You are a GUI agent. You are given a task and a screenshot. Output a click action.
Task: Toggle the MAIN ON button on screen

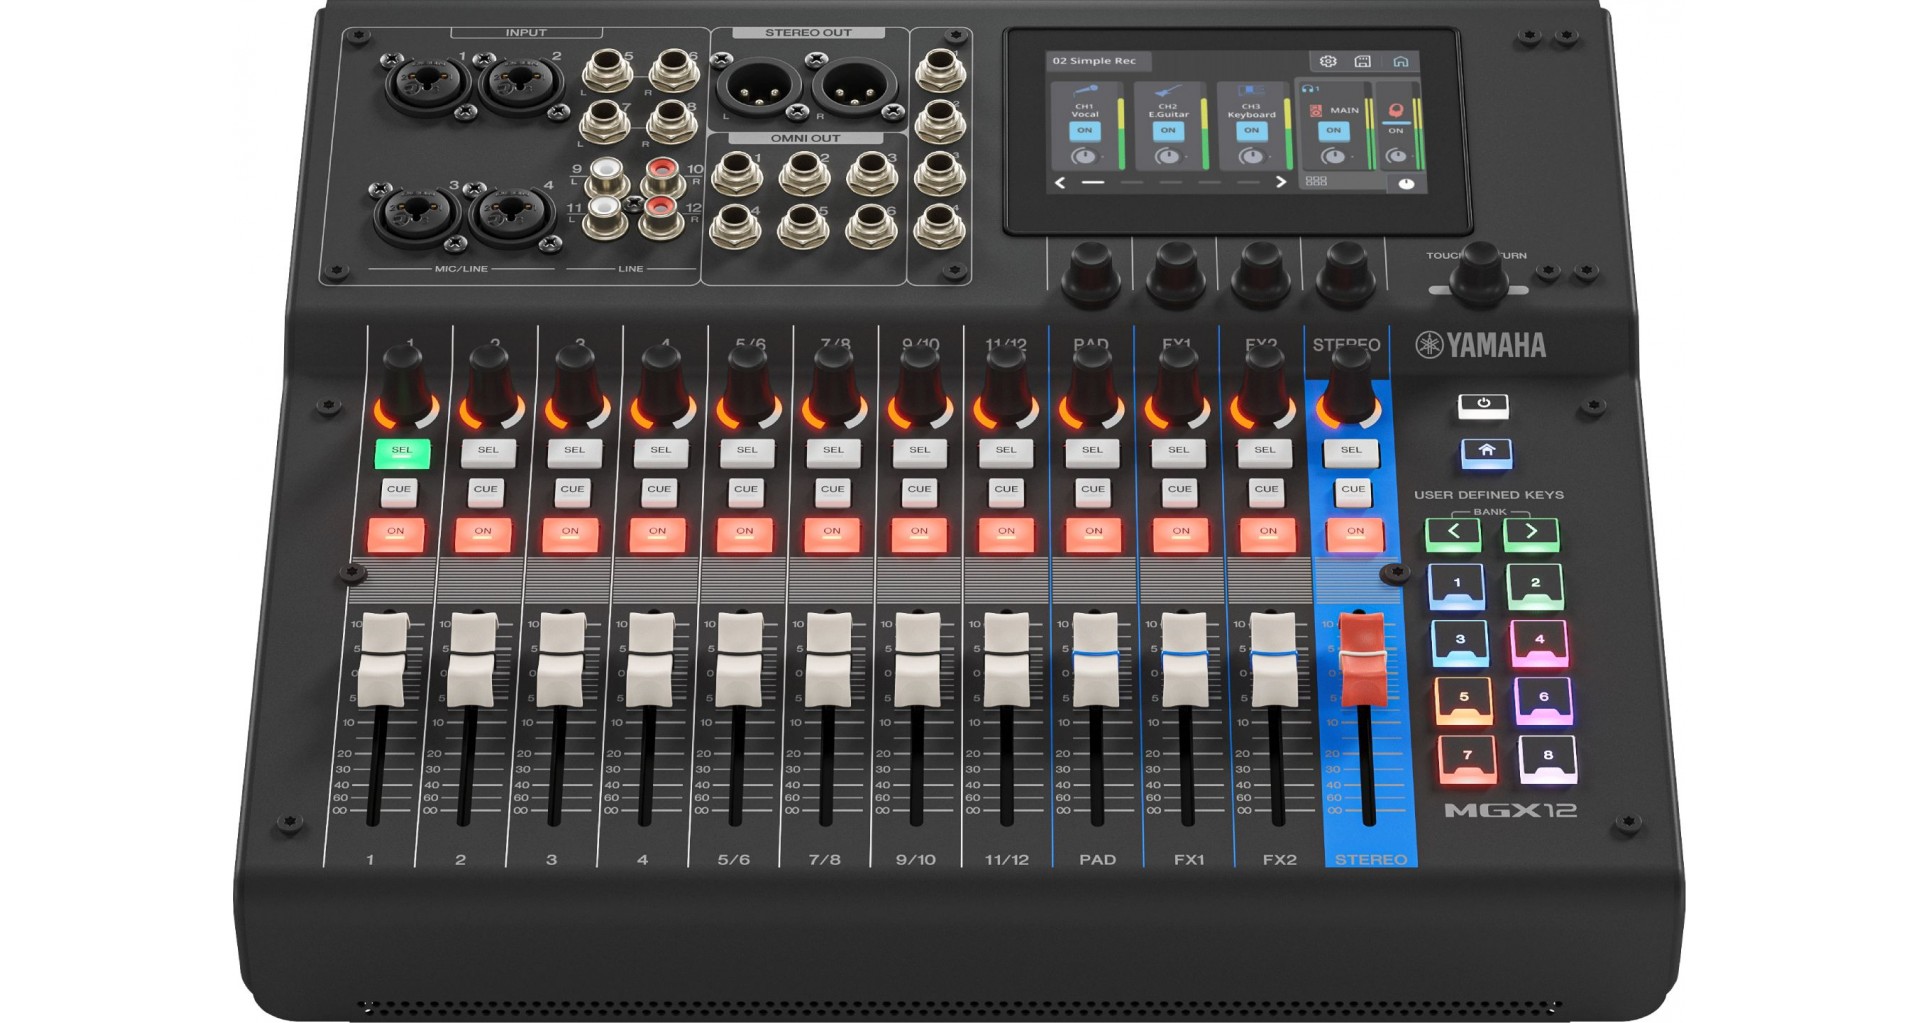[1333, 131]
